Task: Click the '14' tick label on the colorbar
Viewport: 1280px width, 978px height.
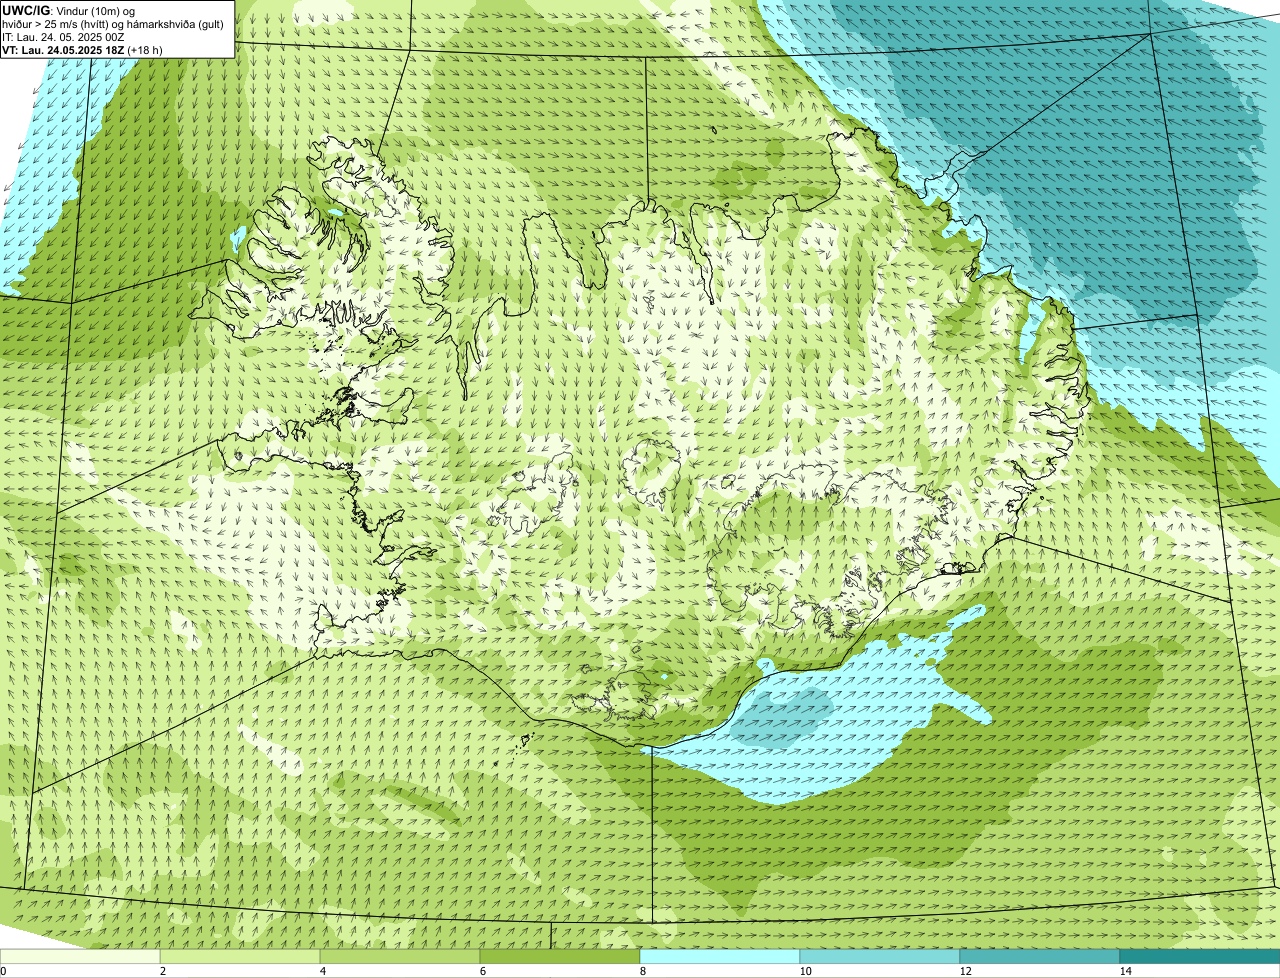Action: click(x=1125, y=971)
